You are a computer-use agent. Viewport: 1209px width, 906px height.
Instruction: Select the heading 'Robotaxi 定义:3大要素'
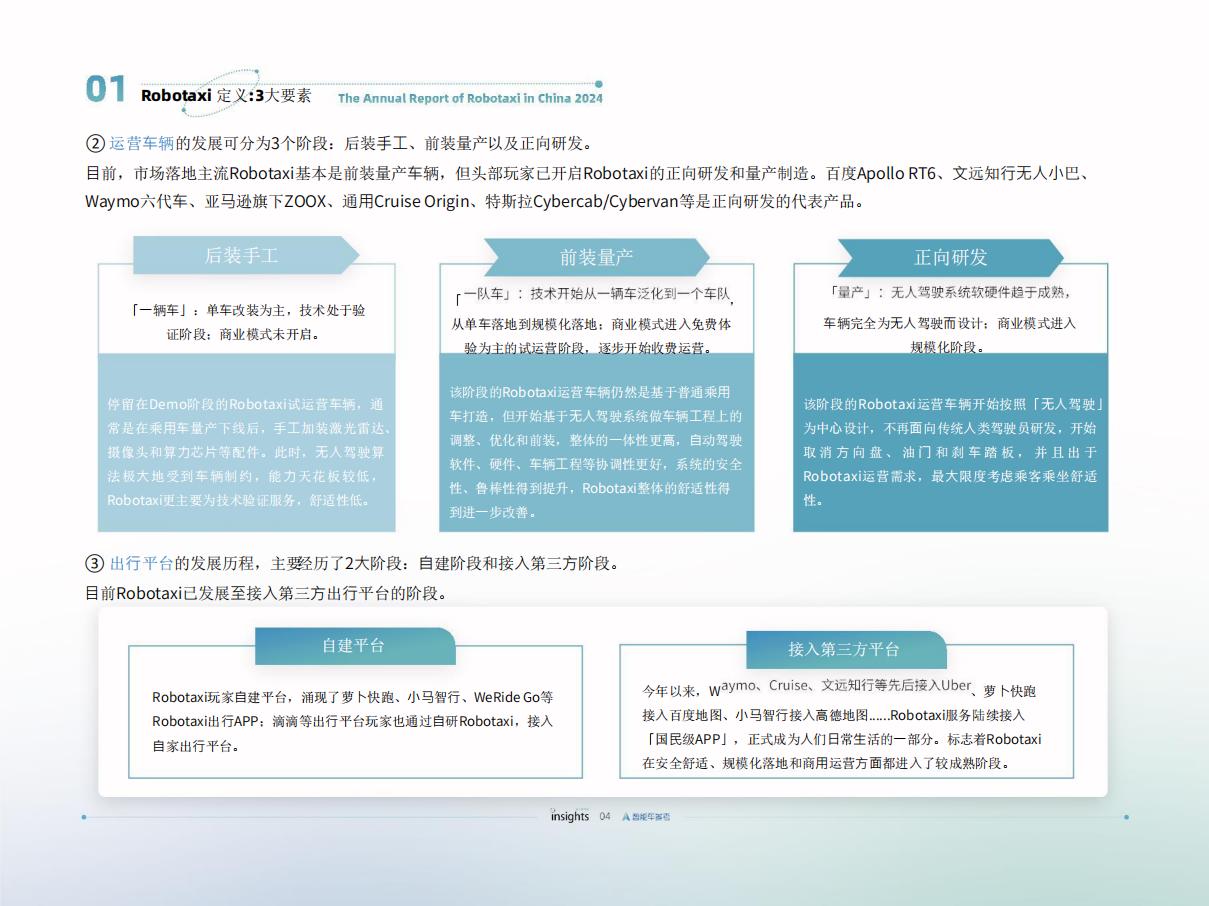[x=226, y=96]
